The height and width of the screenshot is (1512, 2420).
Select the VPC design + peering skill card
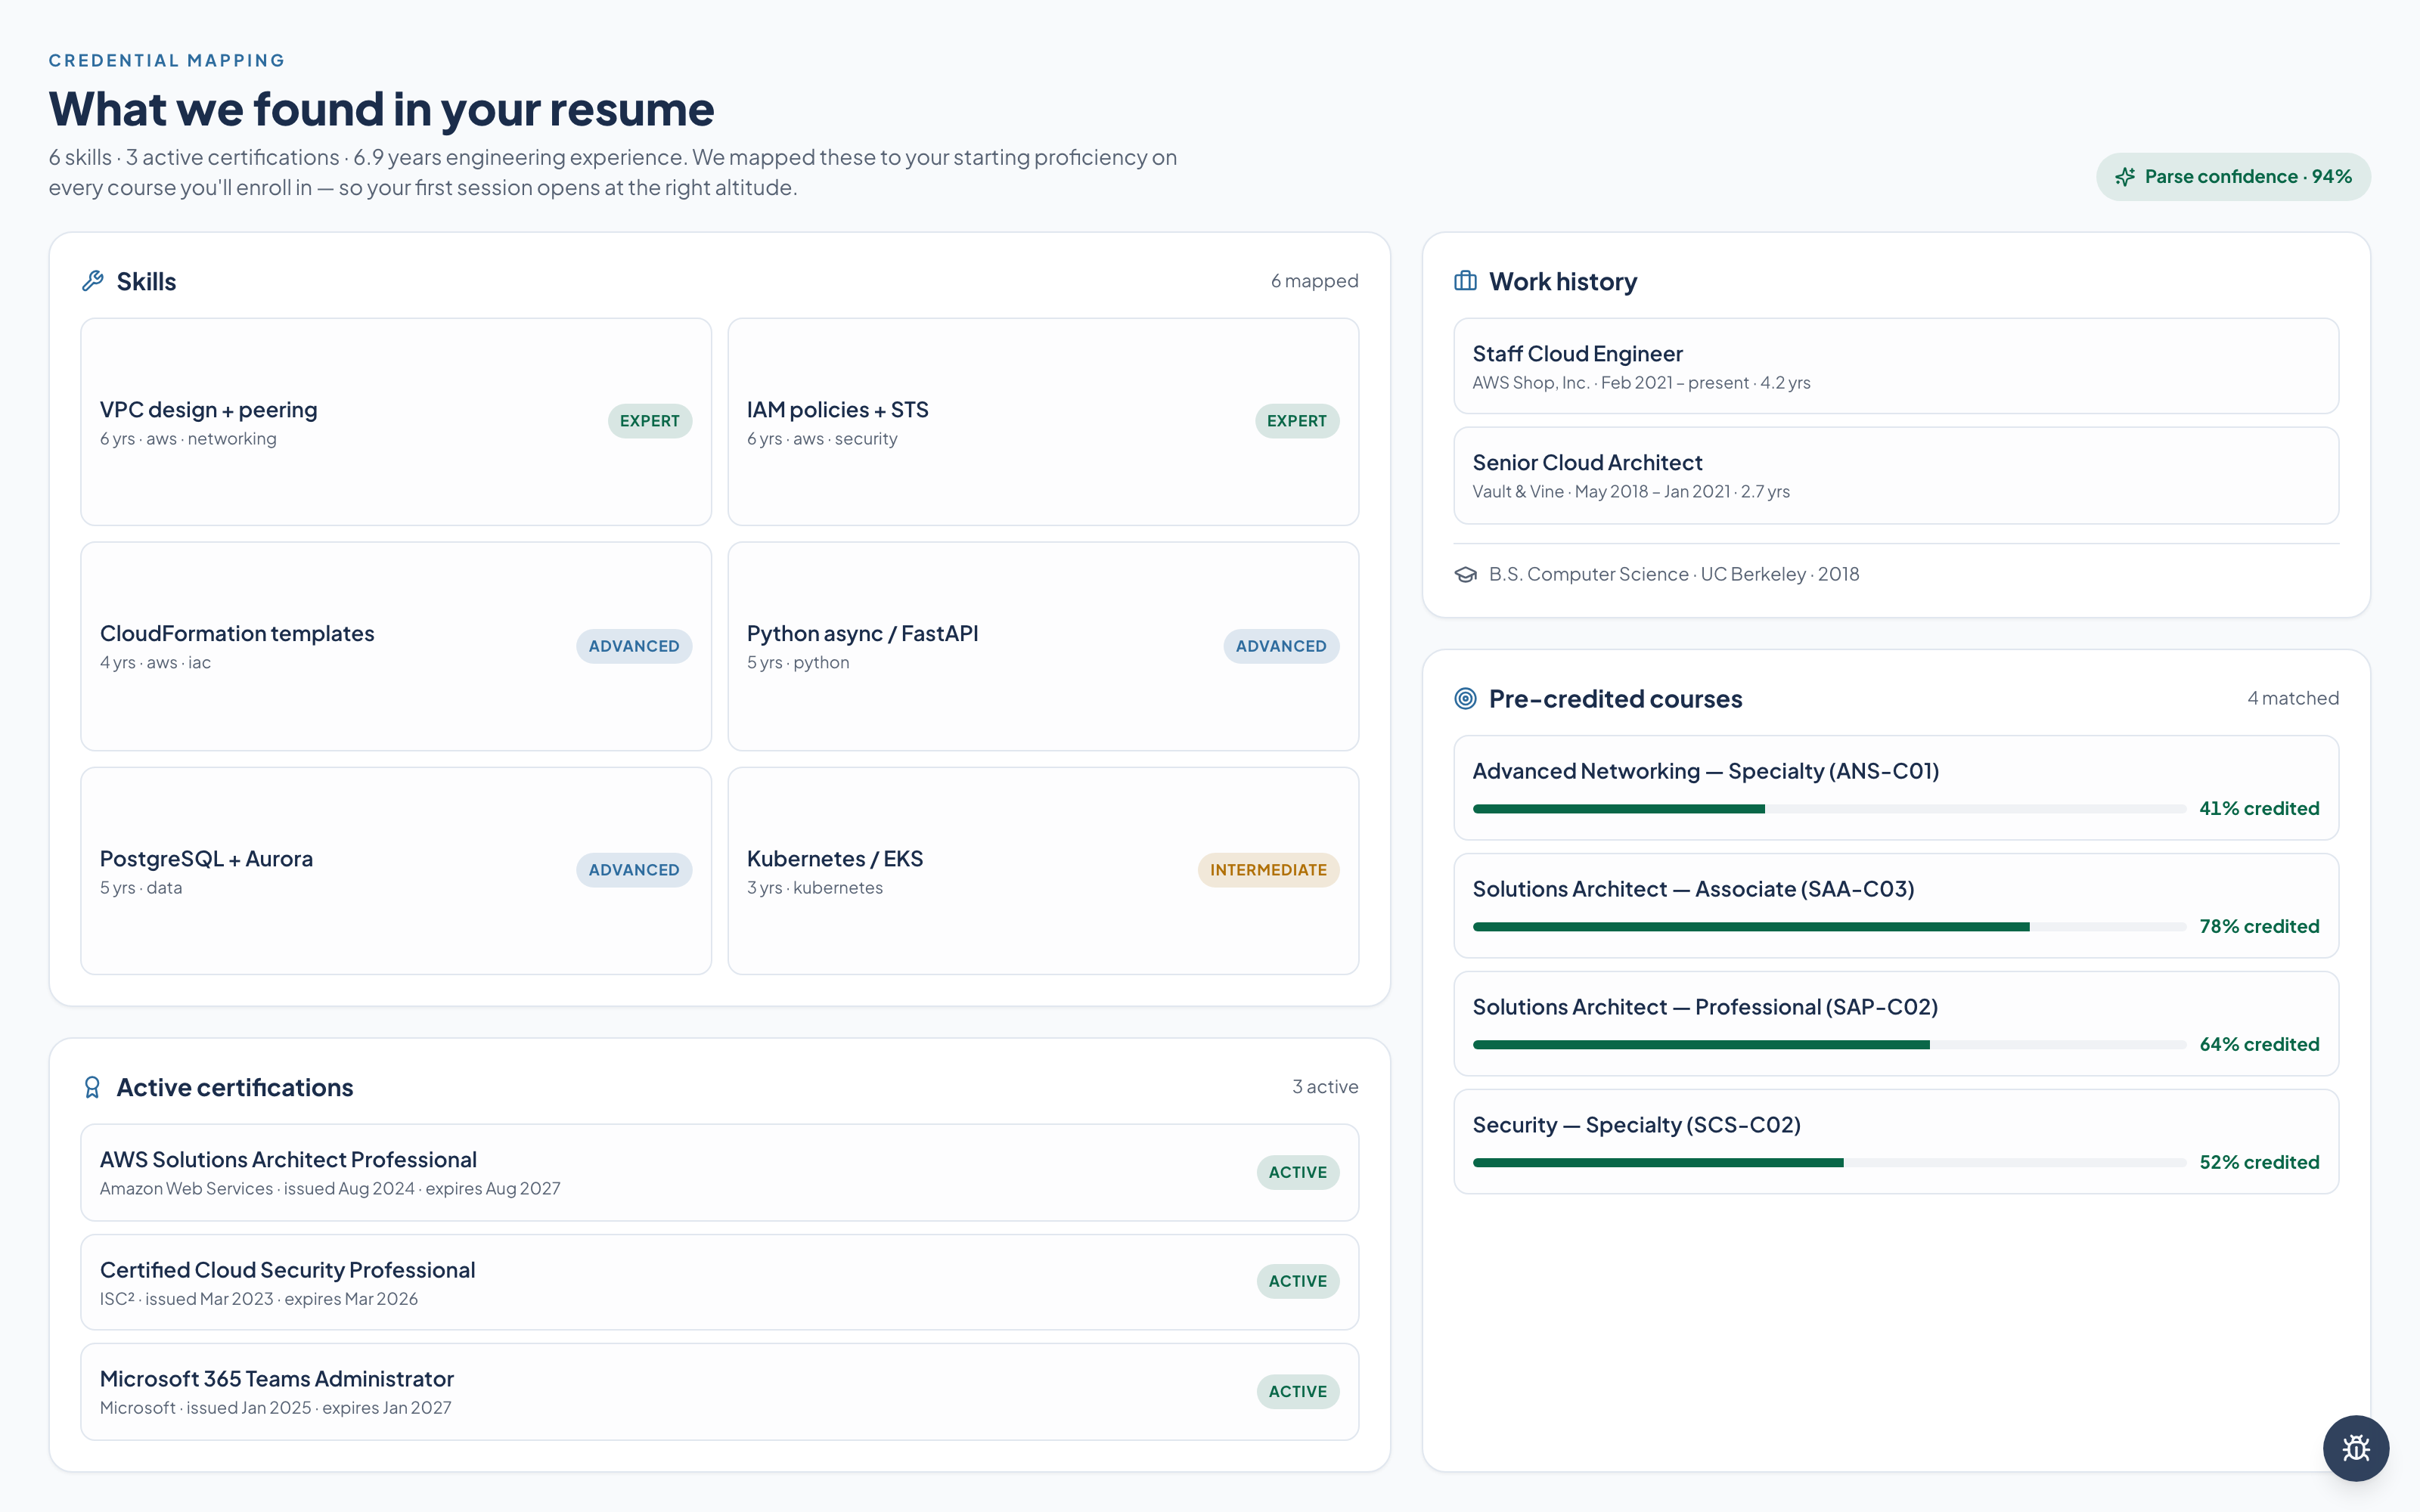pos(396,422)
